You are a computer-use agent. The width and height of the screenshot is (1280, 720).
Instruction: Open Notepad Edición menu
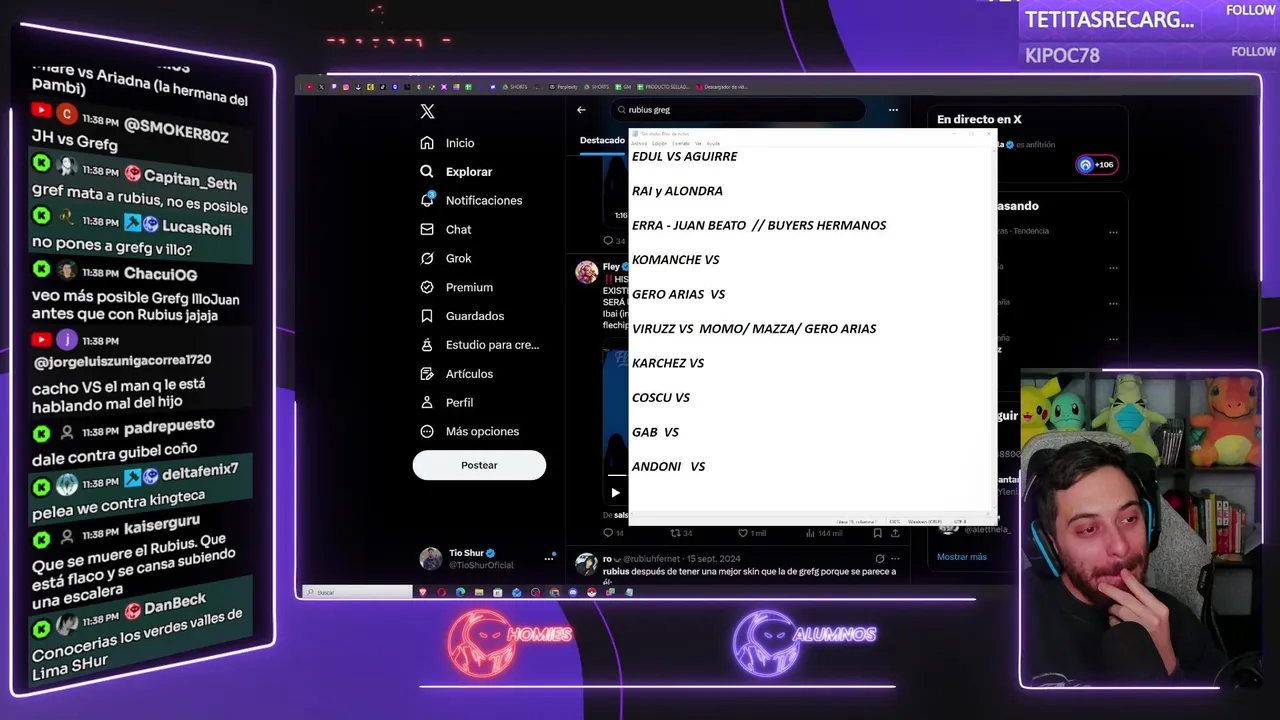[x=659, y=143]
